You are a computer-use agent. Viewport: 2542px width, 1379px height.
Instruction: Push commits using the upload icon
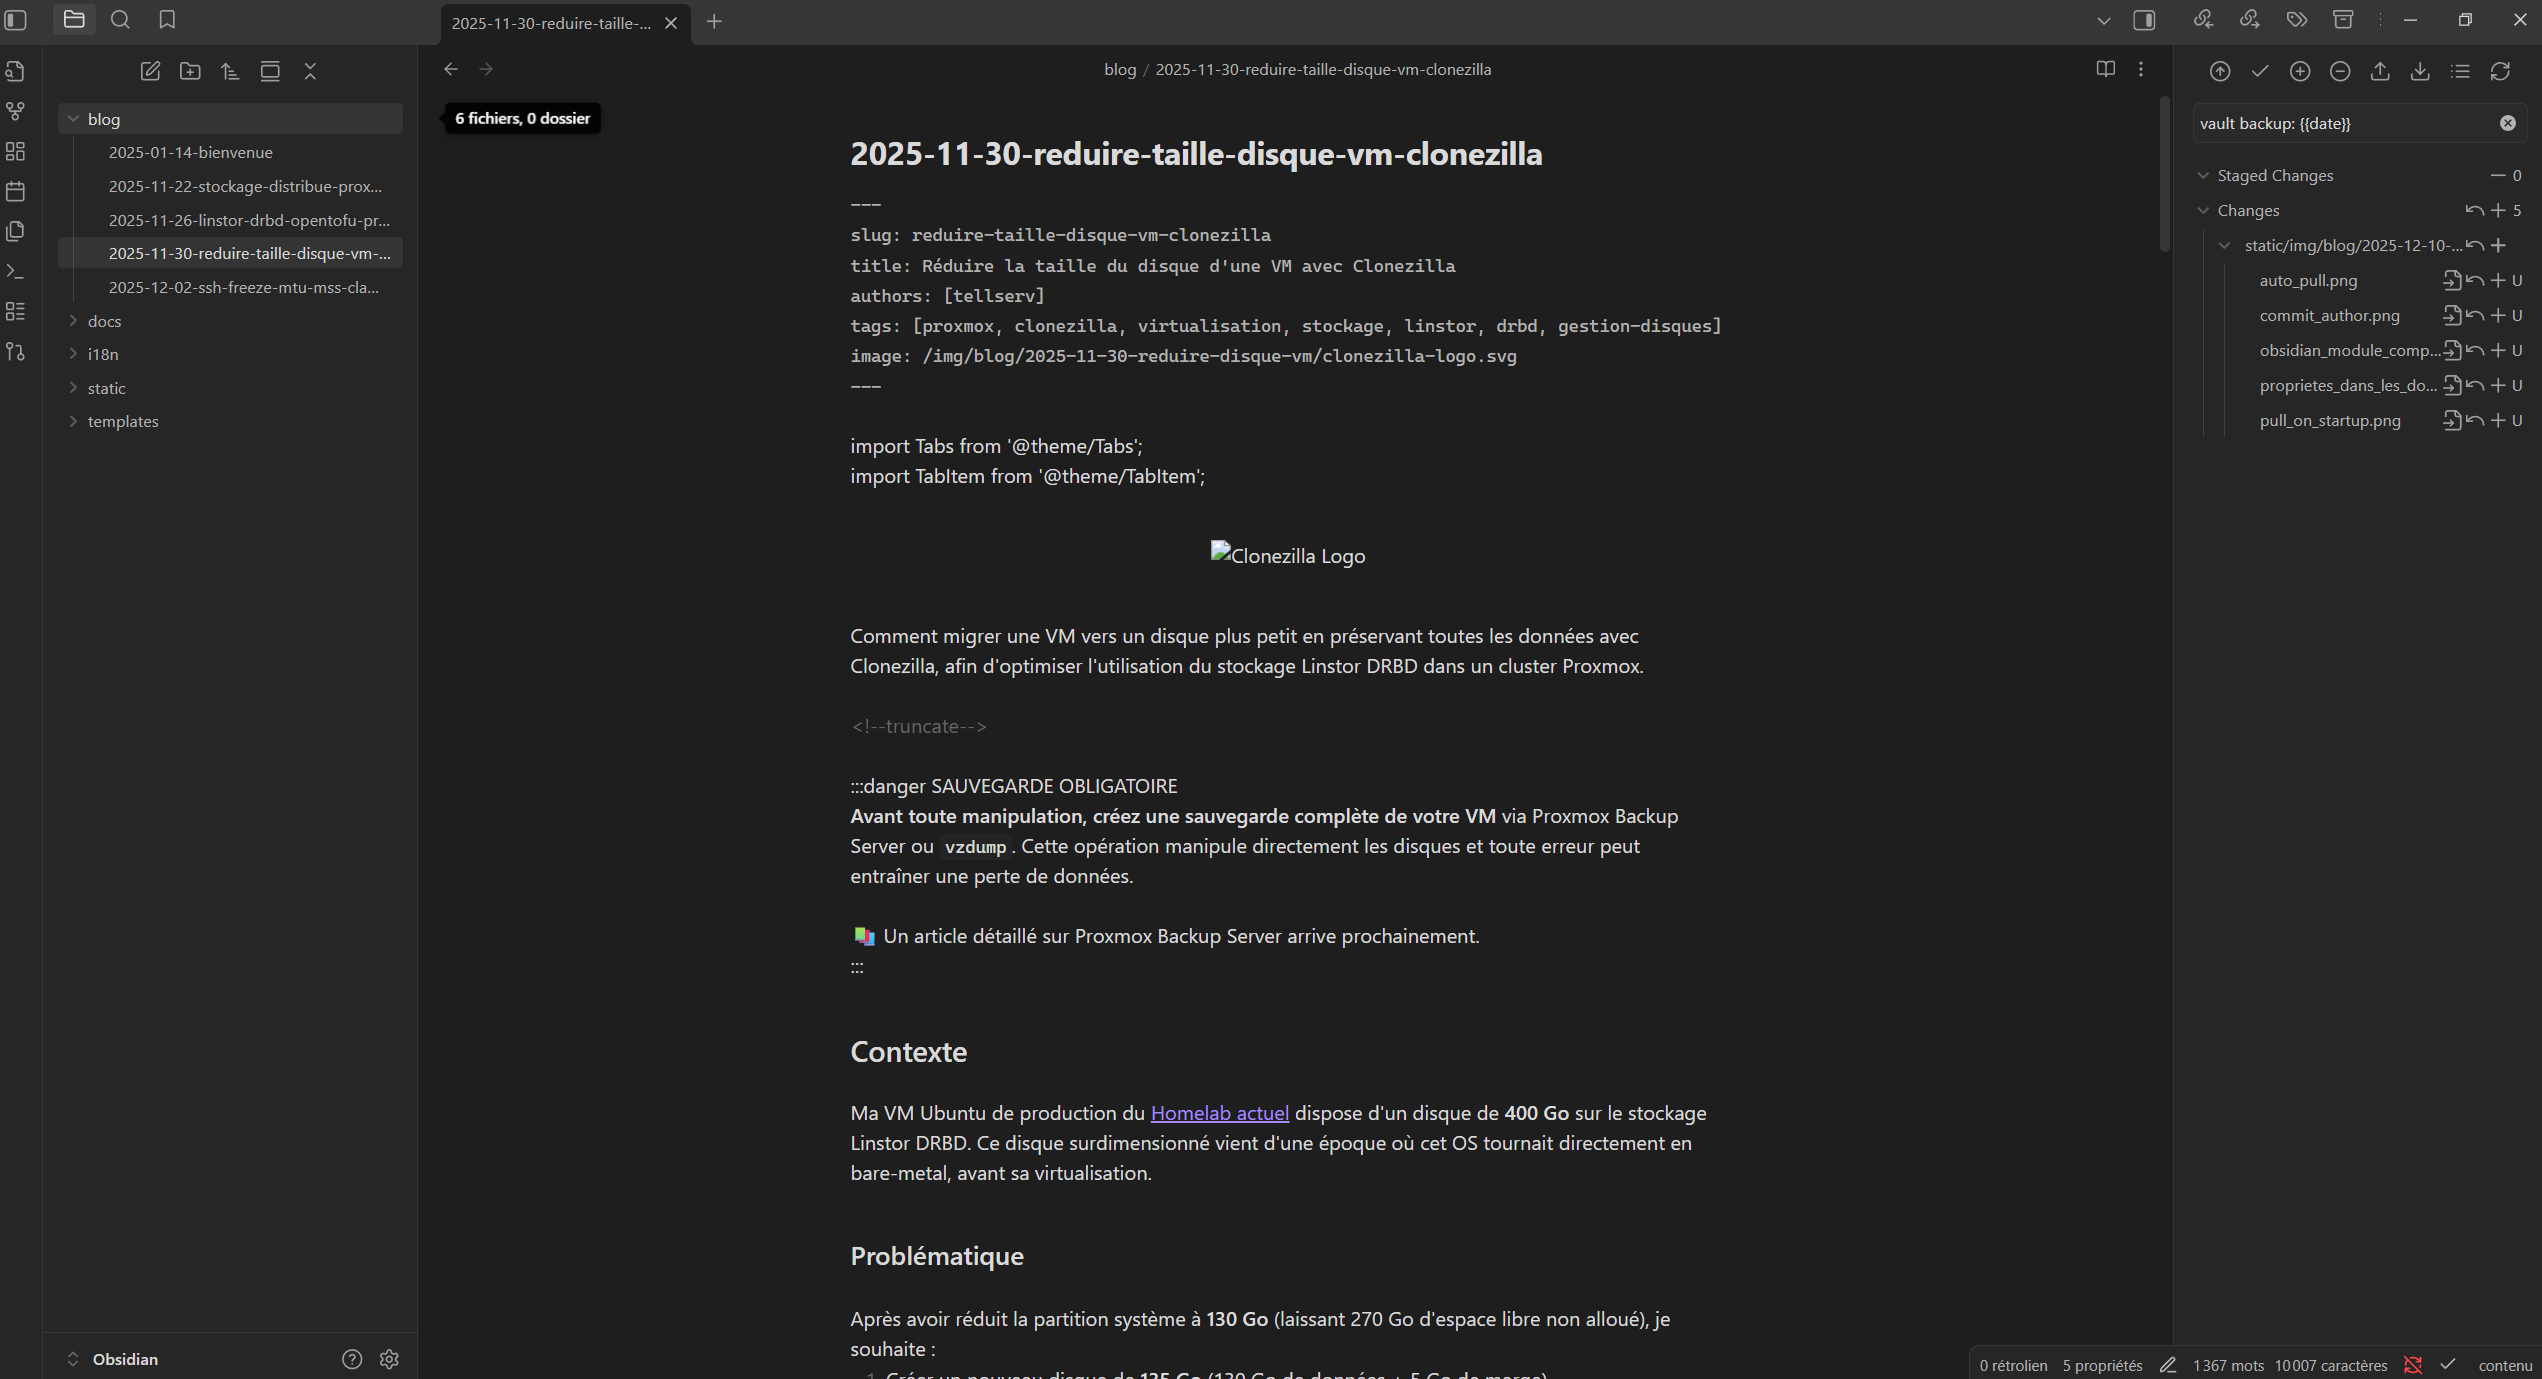[2380, 71]
